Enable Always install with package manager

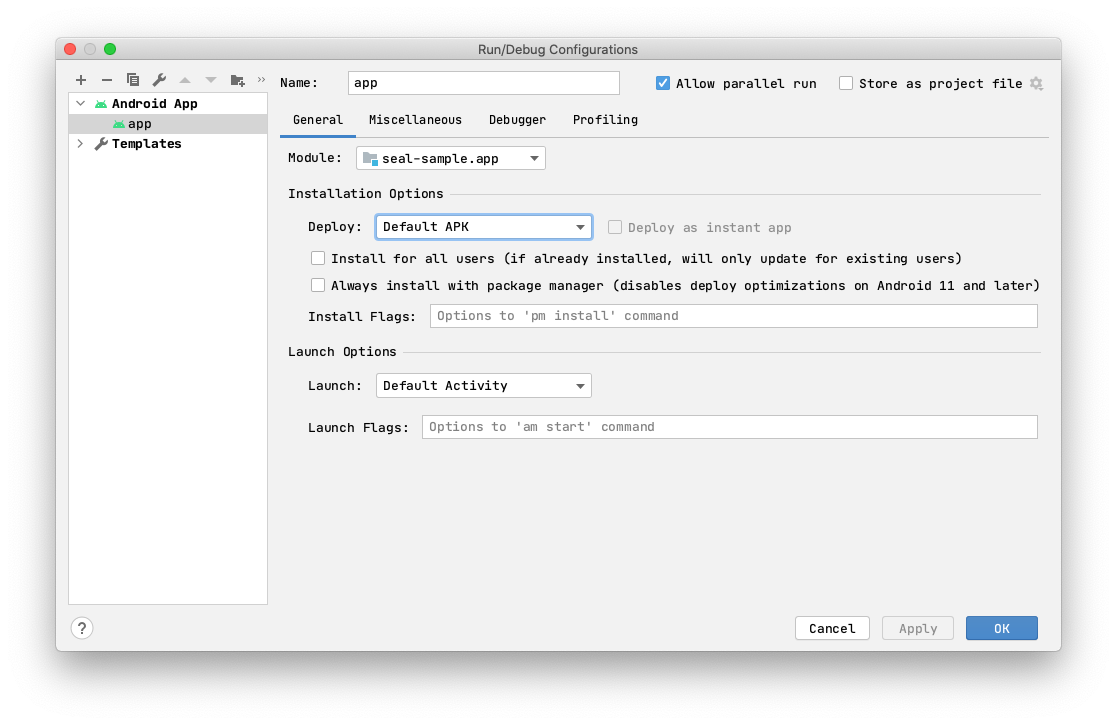(x=317, y=285)
